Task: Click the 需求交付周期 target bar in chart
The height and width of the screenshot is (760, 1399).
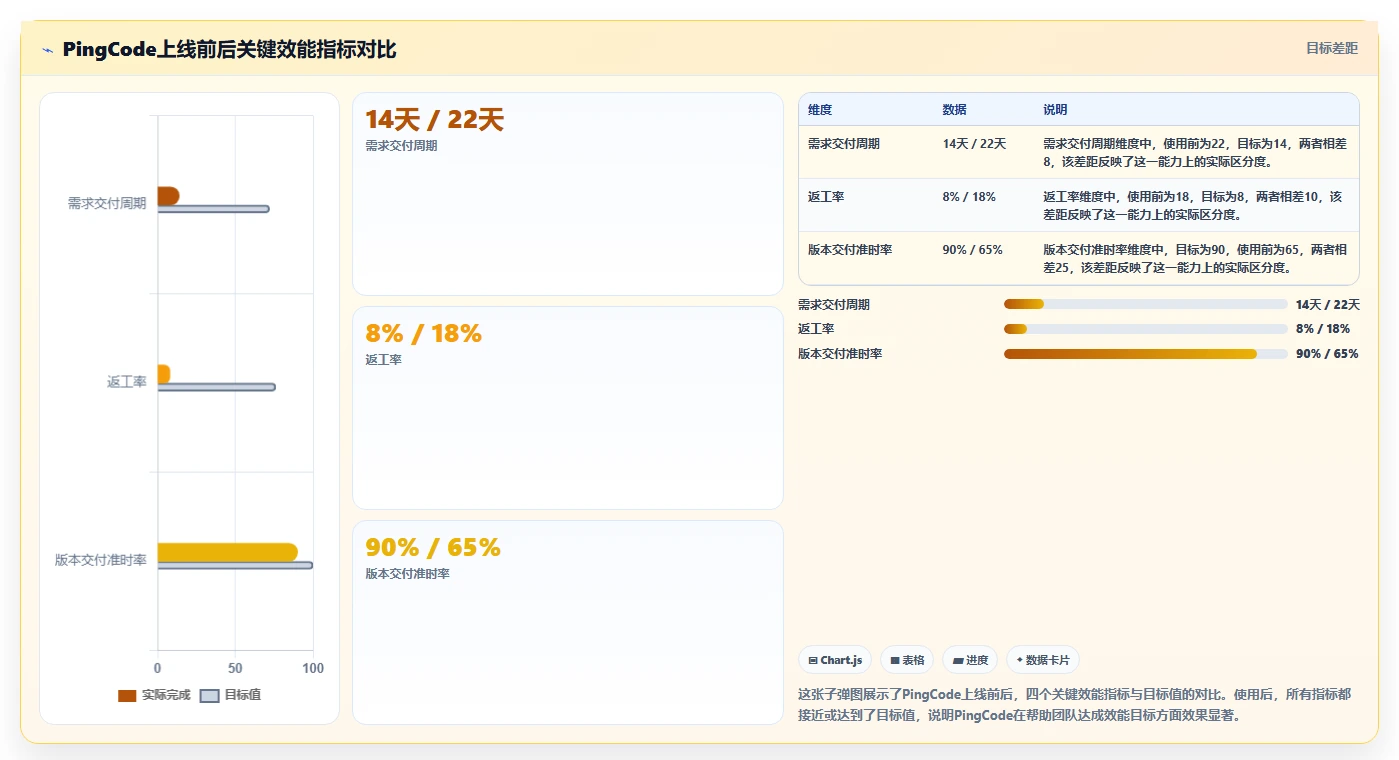Action: [213, 209]
